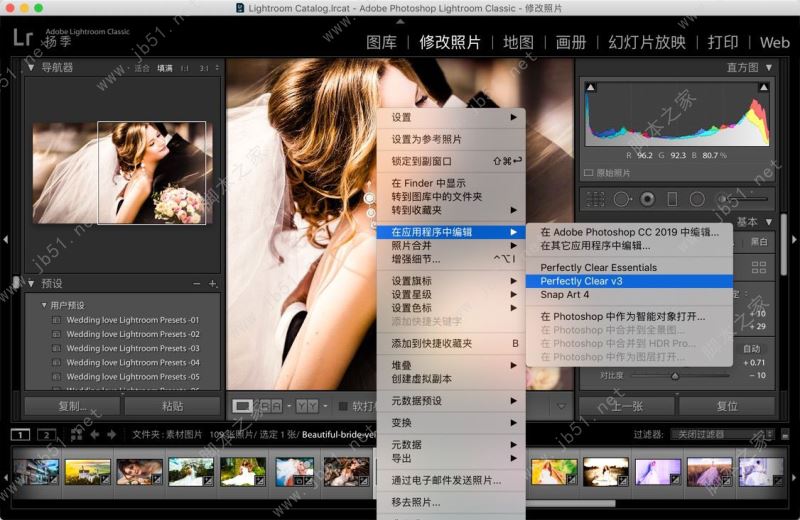Select the Adjustment Brush tool

click(742, 199)
